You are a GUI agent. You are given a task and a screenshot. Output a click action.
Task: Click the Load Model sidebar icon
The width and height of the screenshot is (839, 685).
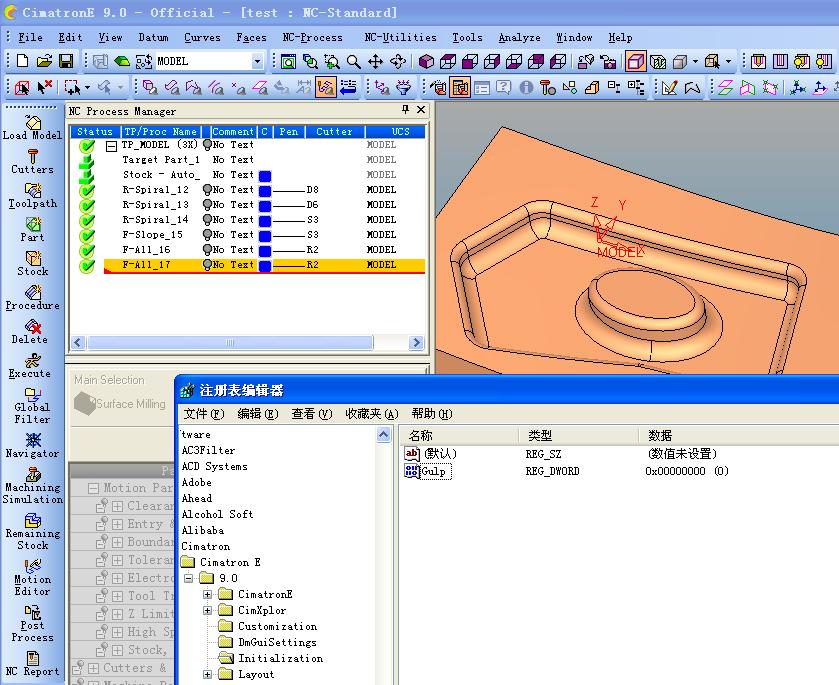pyautogui.click(x=32, y=128)
